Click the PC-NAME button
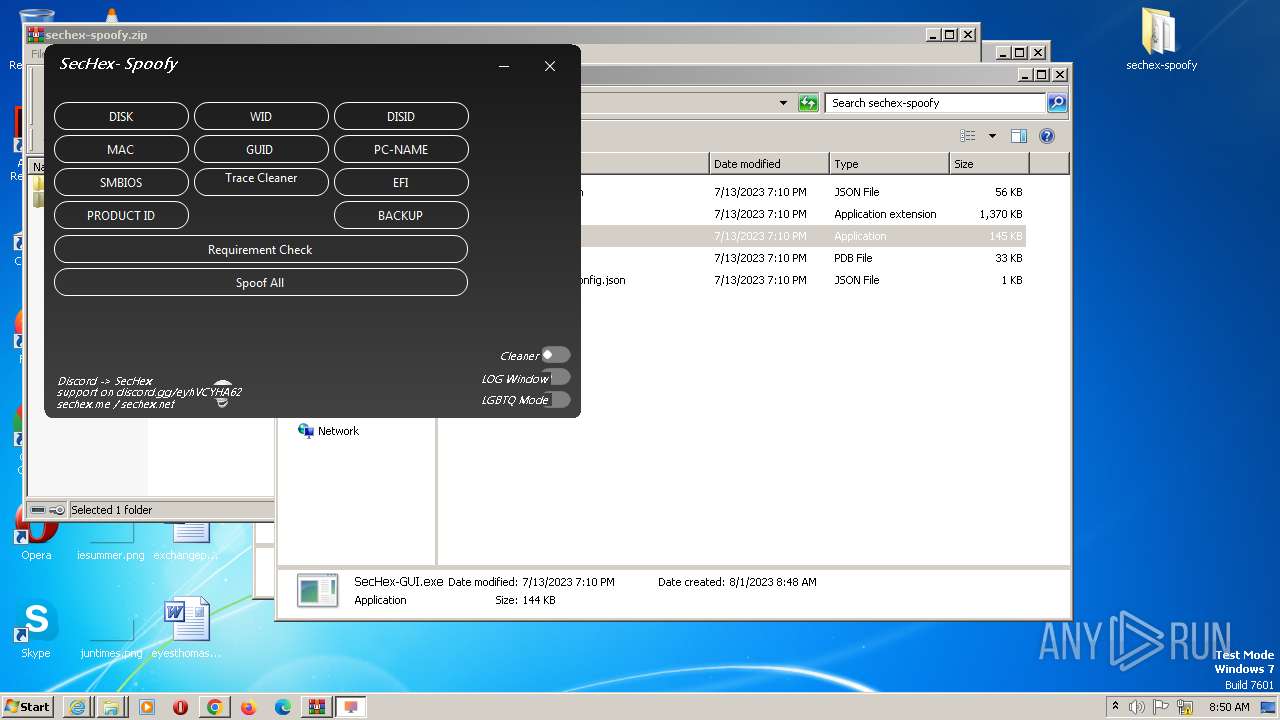 [x=401, y=149]
